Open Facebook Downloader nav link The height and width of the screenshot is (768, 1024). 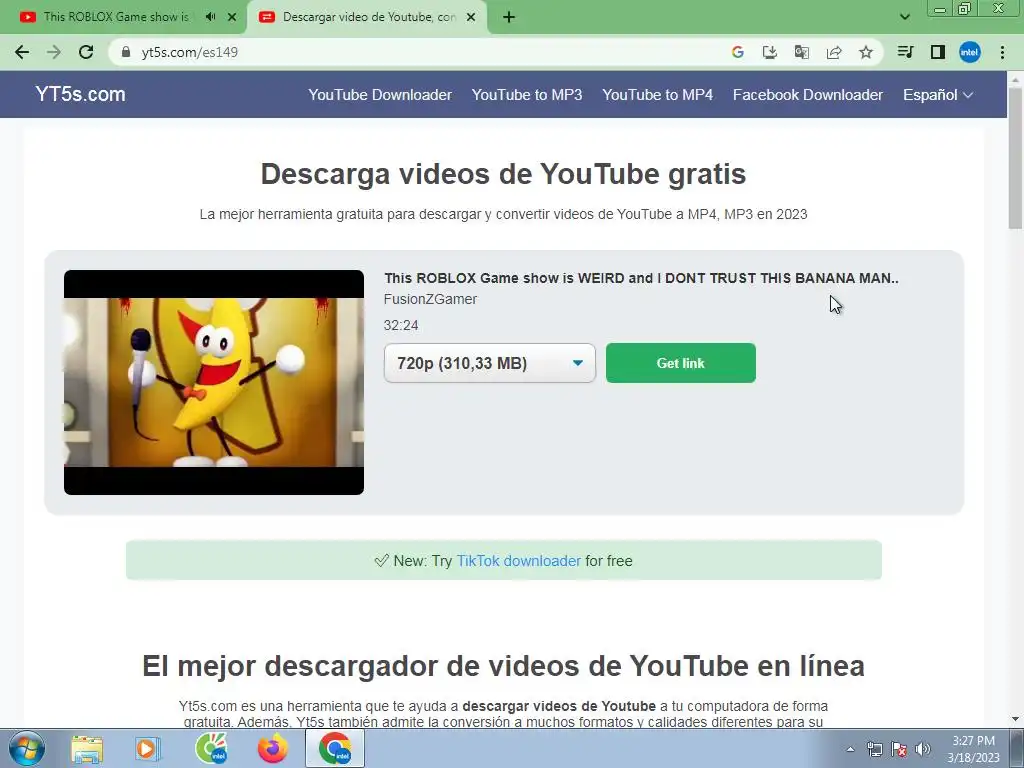pyautogui.click(x=808, y=95)
